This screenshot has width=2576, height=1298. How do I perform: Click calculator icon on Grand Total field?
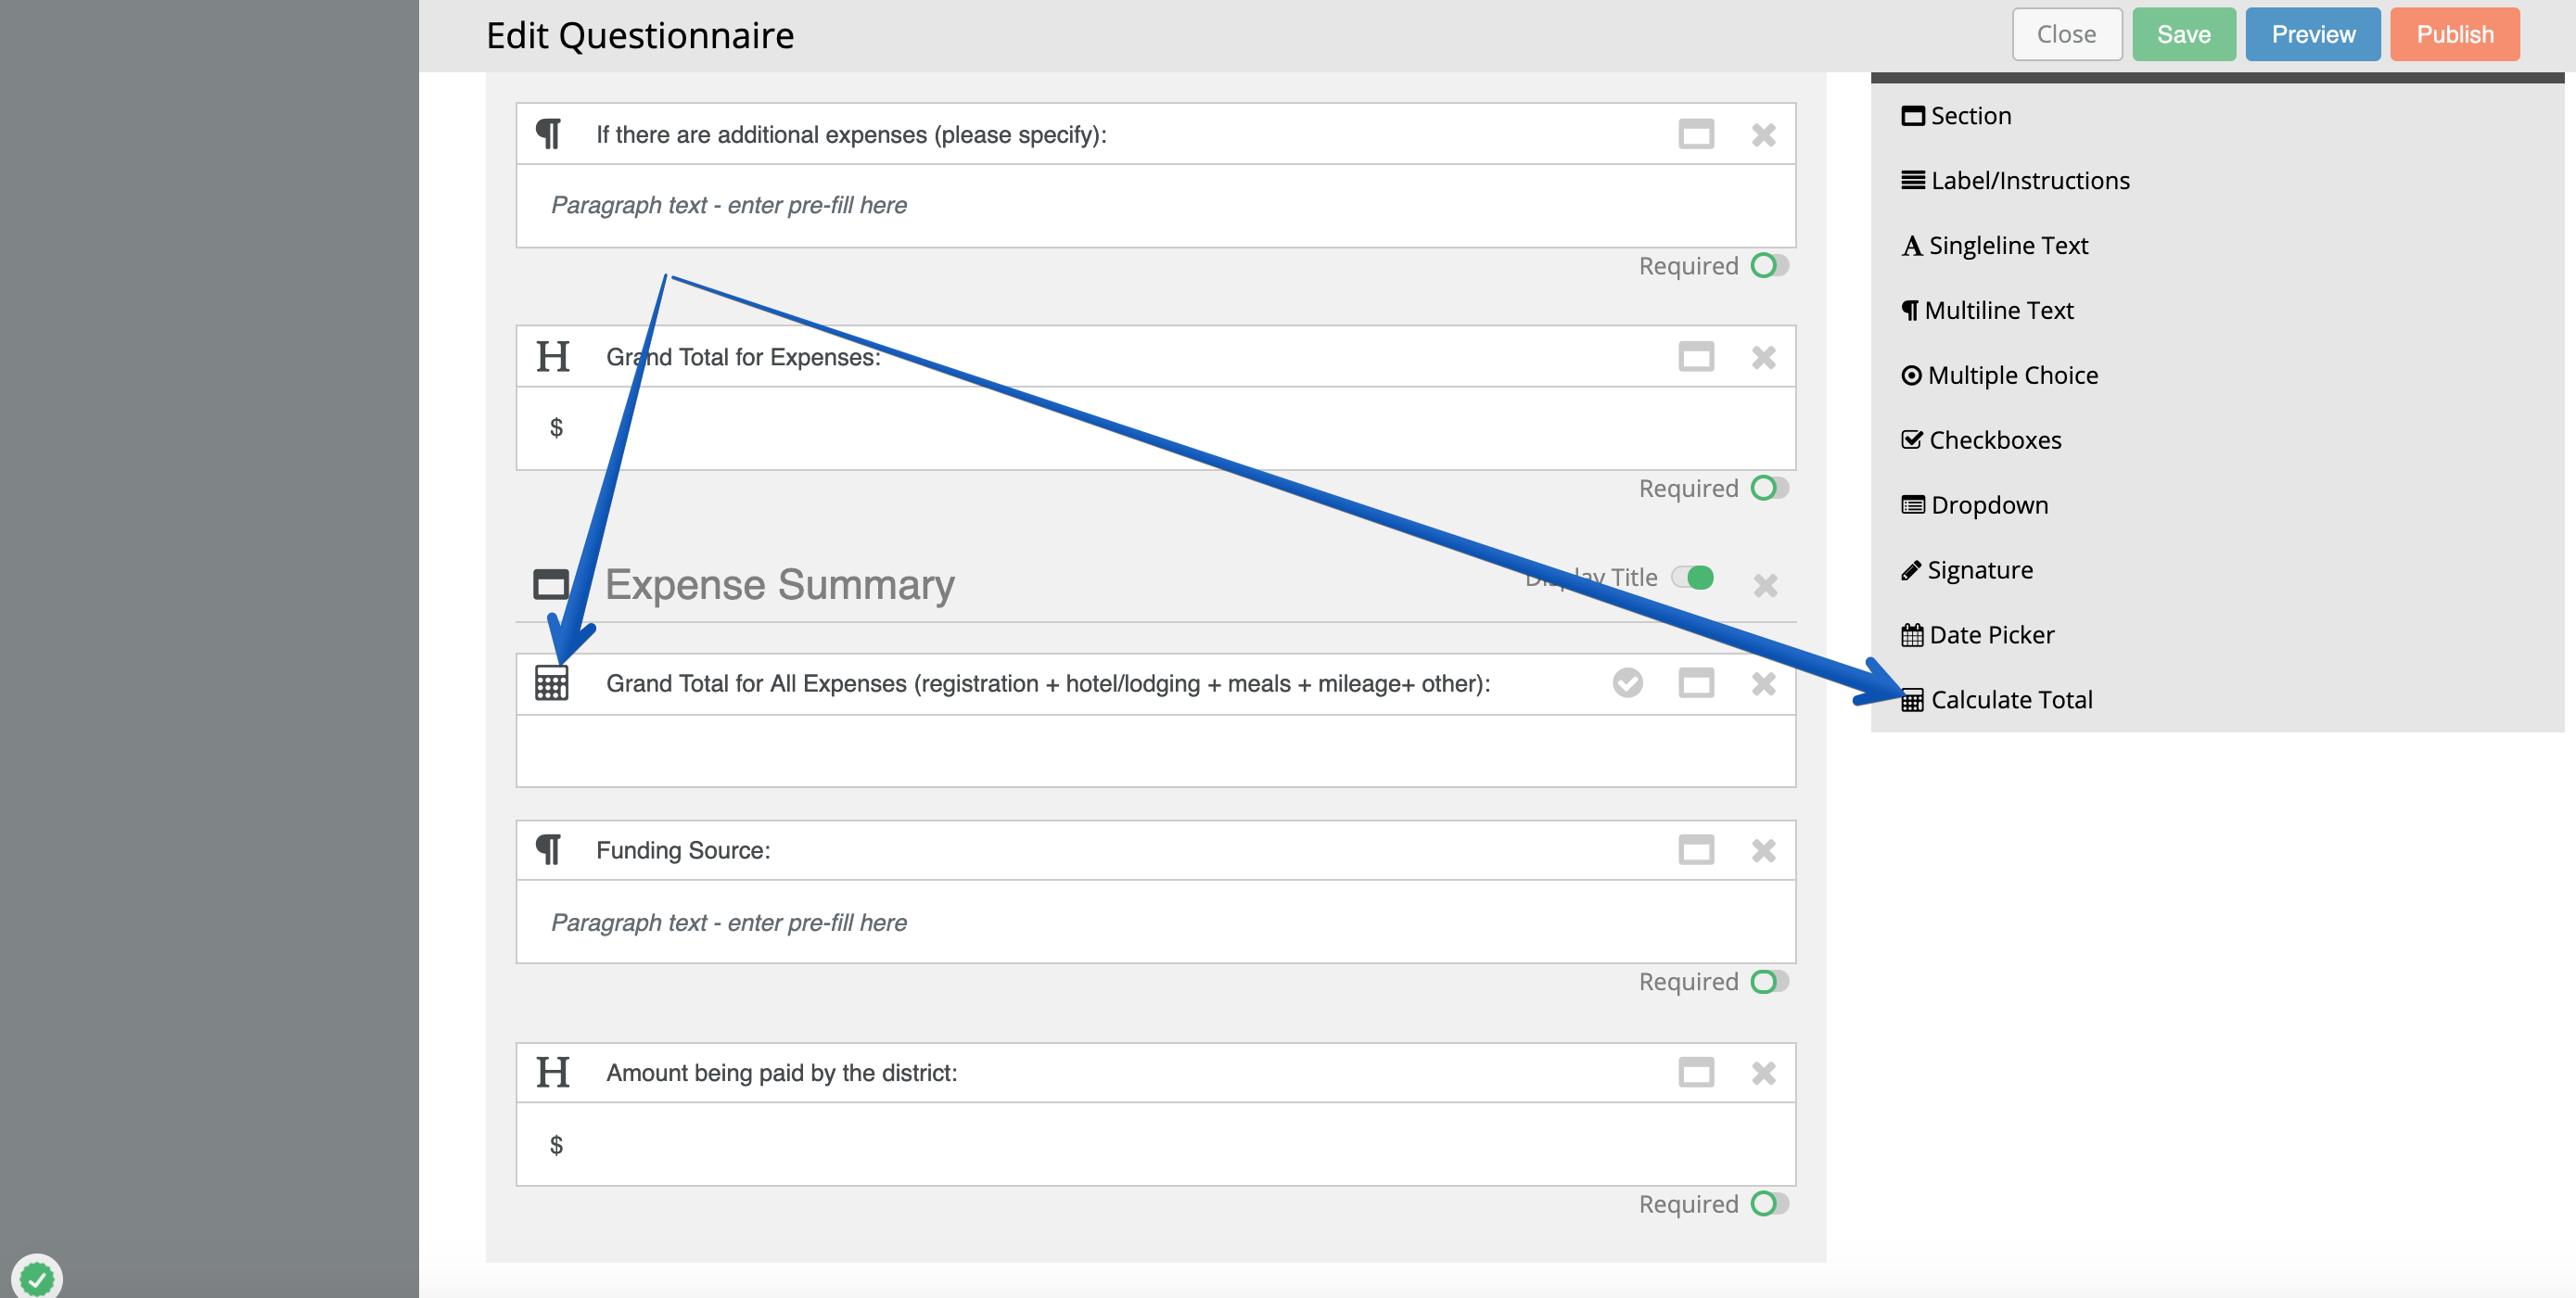click(551, 683)
